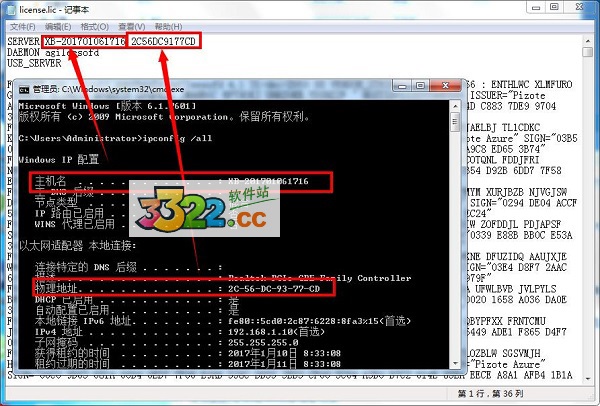Image resolution: width=600 pixels, height=406 pixels.
Task: Click the IPv4 address 192.168.1.10 value
Action: (x=276, y=332)
